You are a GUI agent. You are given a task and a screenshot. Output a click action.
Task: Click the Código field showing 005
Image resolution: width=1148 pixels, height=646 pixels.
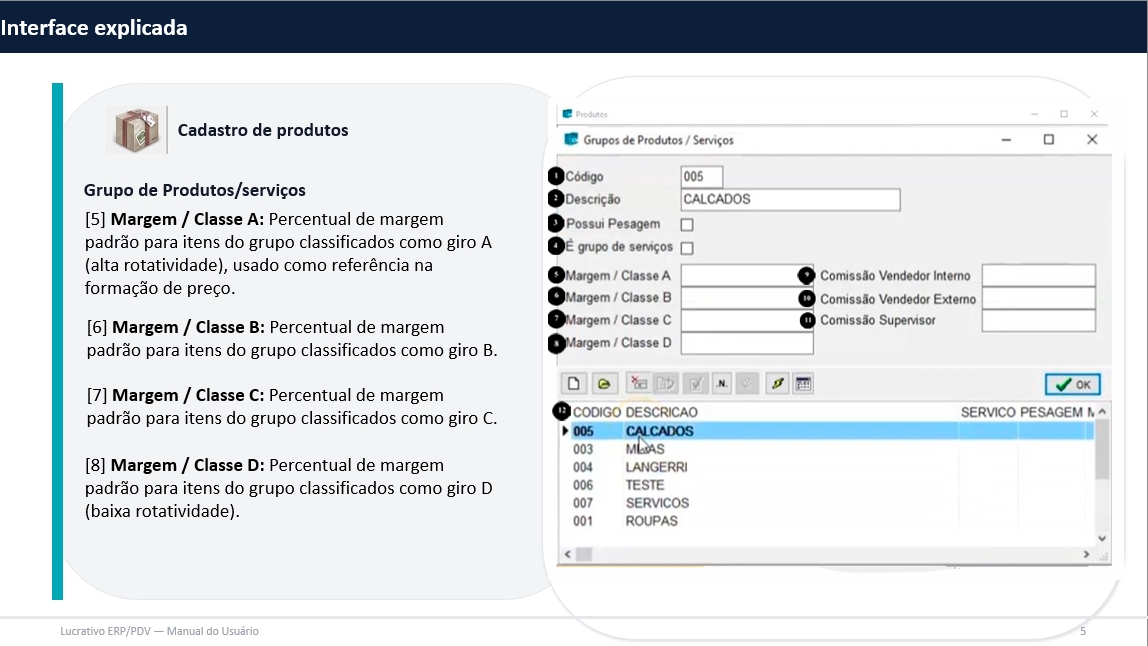[701, 177]
